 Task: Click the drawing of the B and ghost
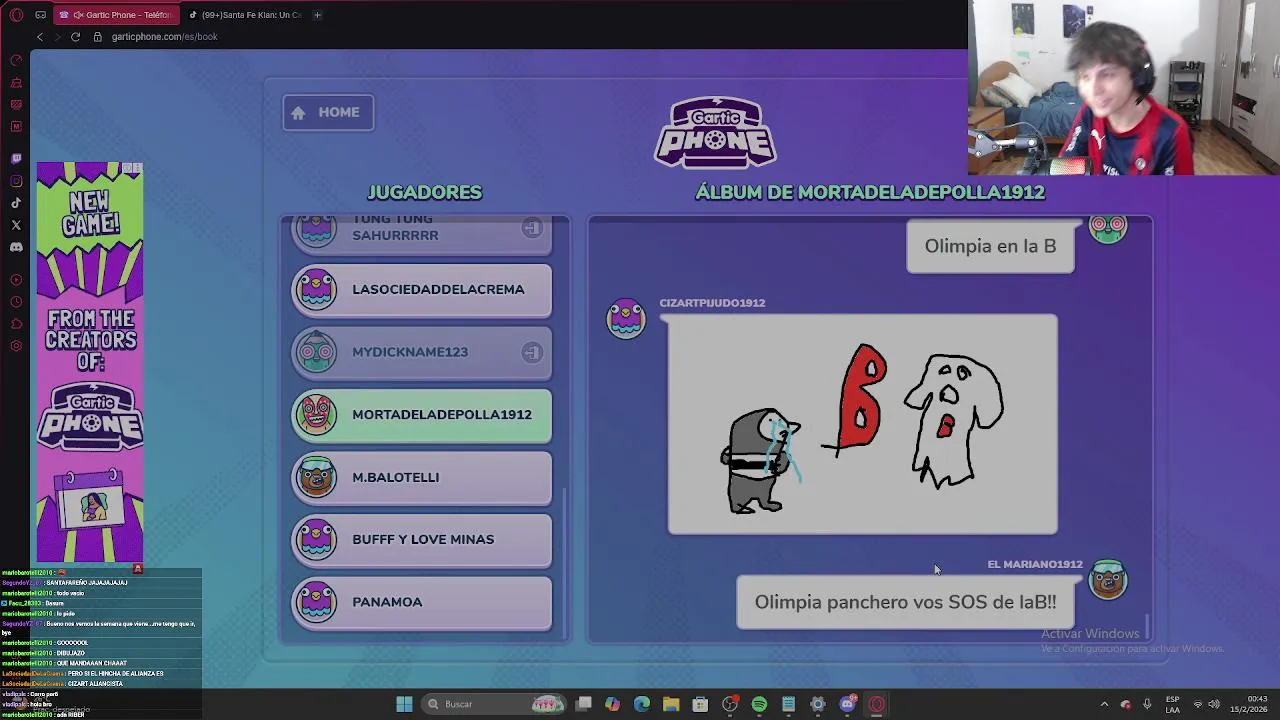click(862, 425)
